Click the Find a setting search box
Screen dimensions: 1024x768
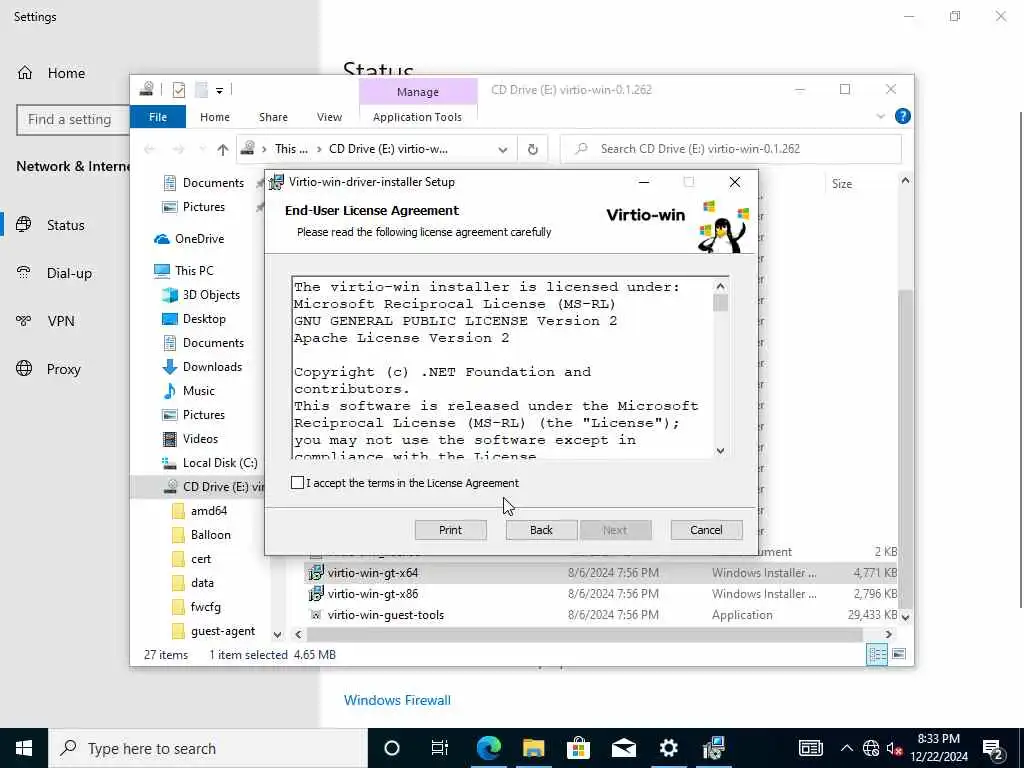click(x=73, y=120)
